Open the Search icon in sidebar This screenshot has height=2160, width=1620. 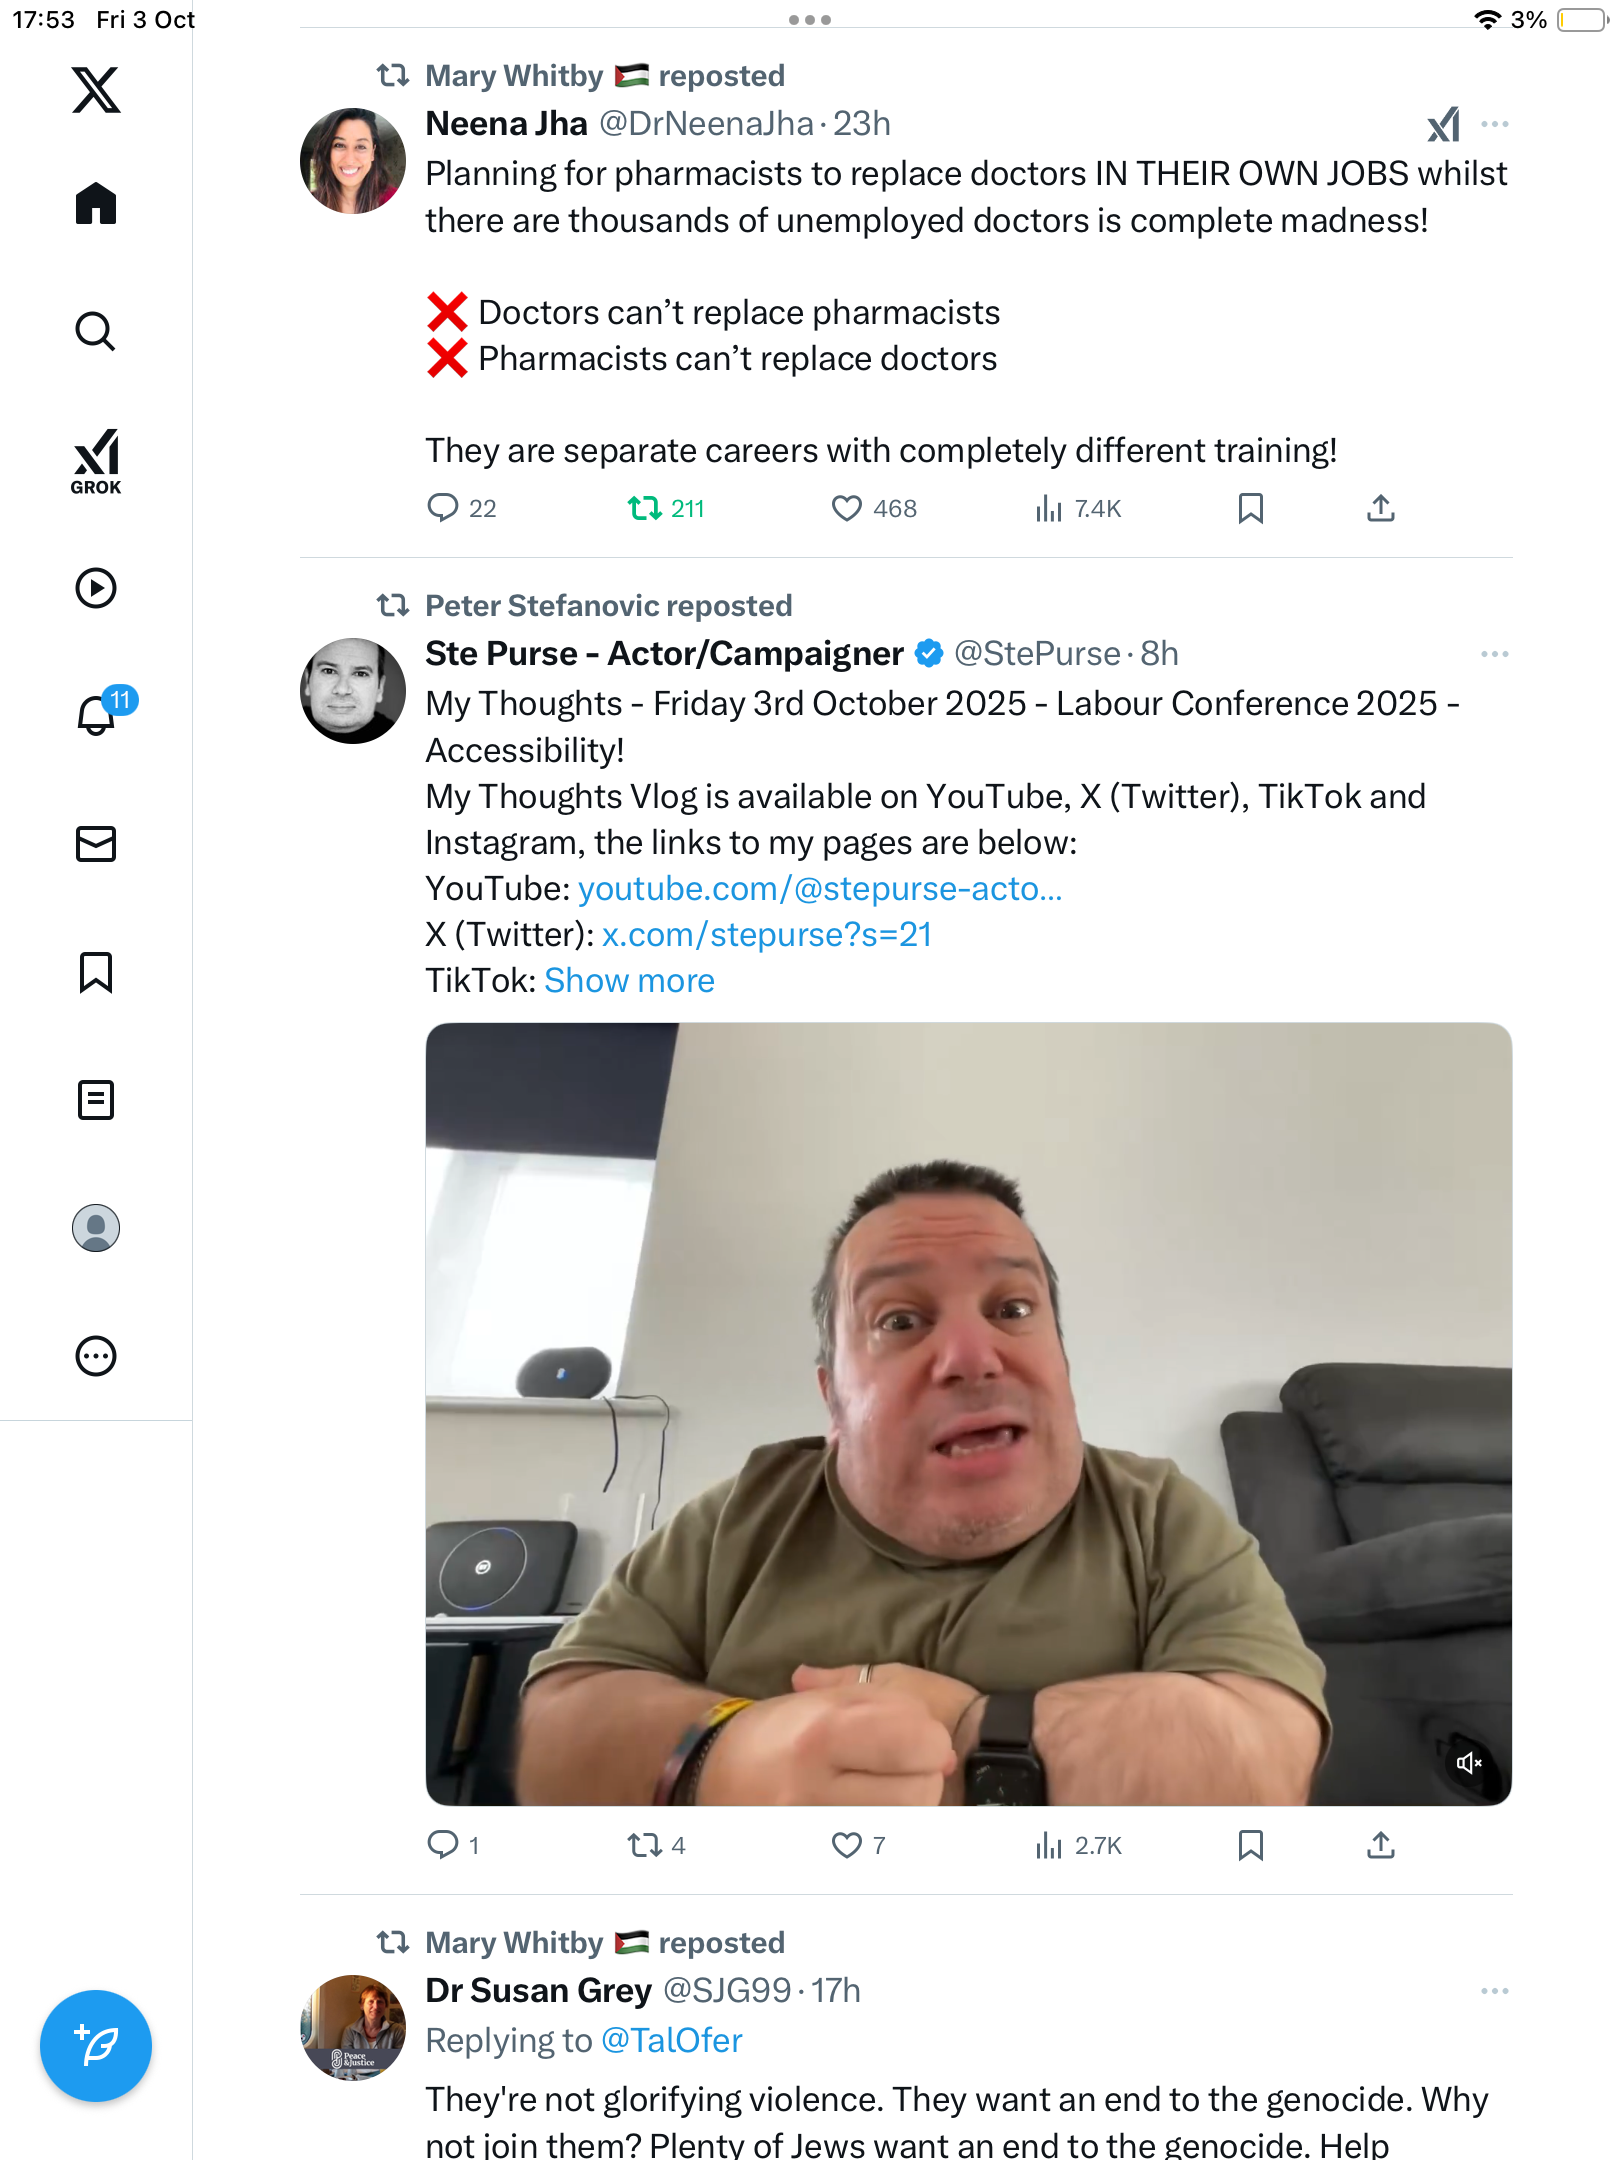coord(96,332)
